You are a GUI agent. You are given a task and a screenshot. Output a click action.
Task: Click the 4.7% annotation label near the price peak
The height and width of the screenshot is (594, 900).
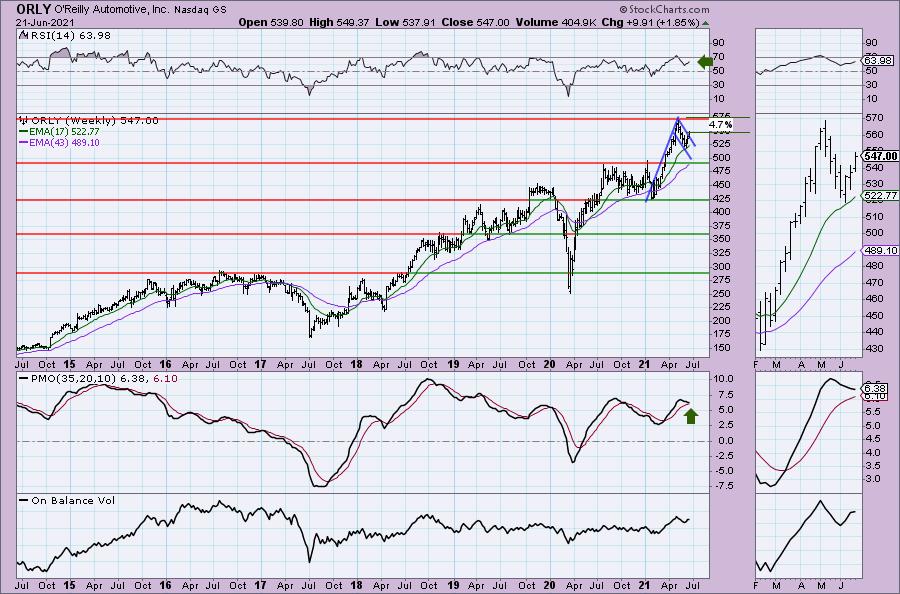click(720, 125)
